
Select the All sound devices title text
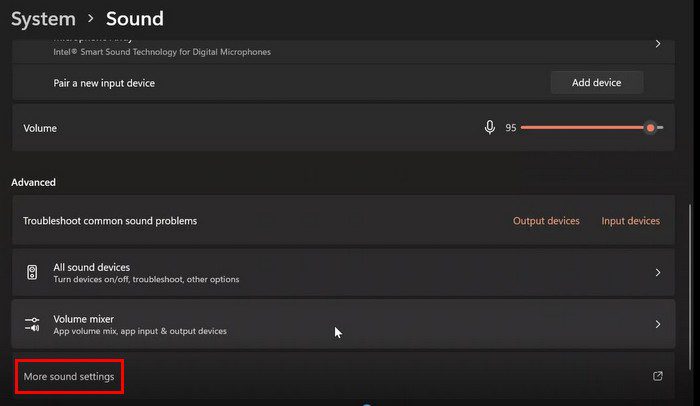click(x=92, y=266)
